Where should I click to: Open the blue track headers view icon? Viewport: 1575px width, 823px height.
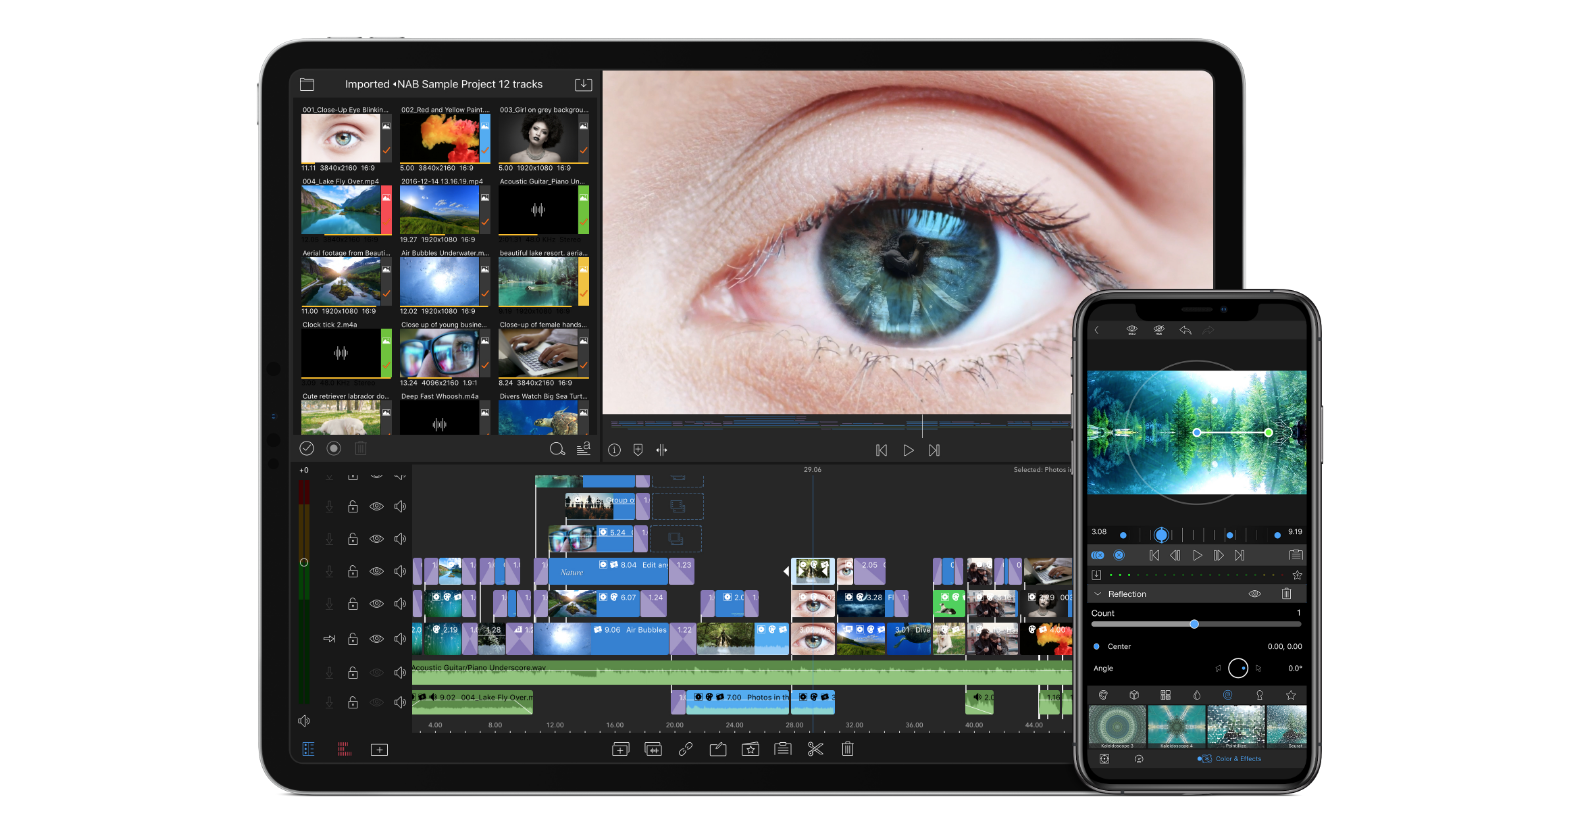(x=308, y=749)
